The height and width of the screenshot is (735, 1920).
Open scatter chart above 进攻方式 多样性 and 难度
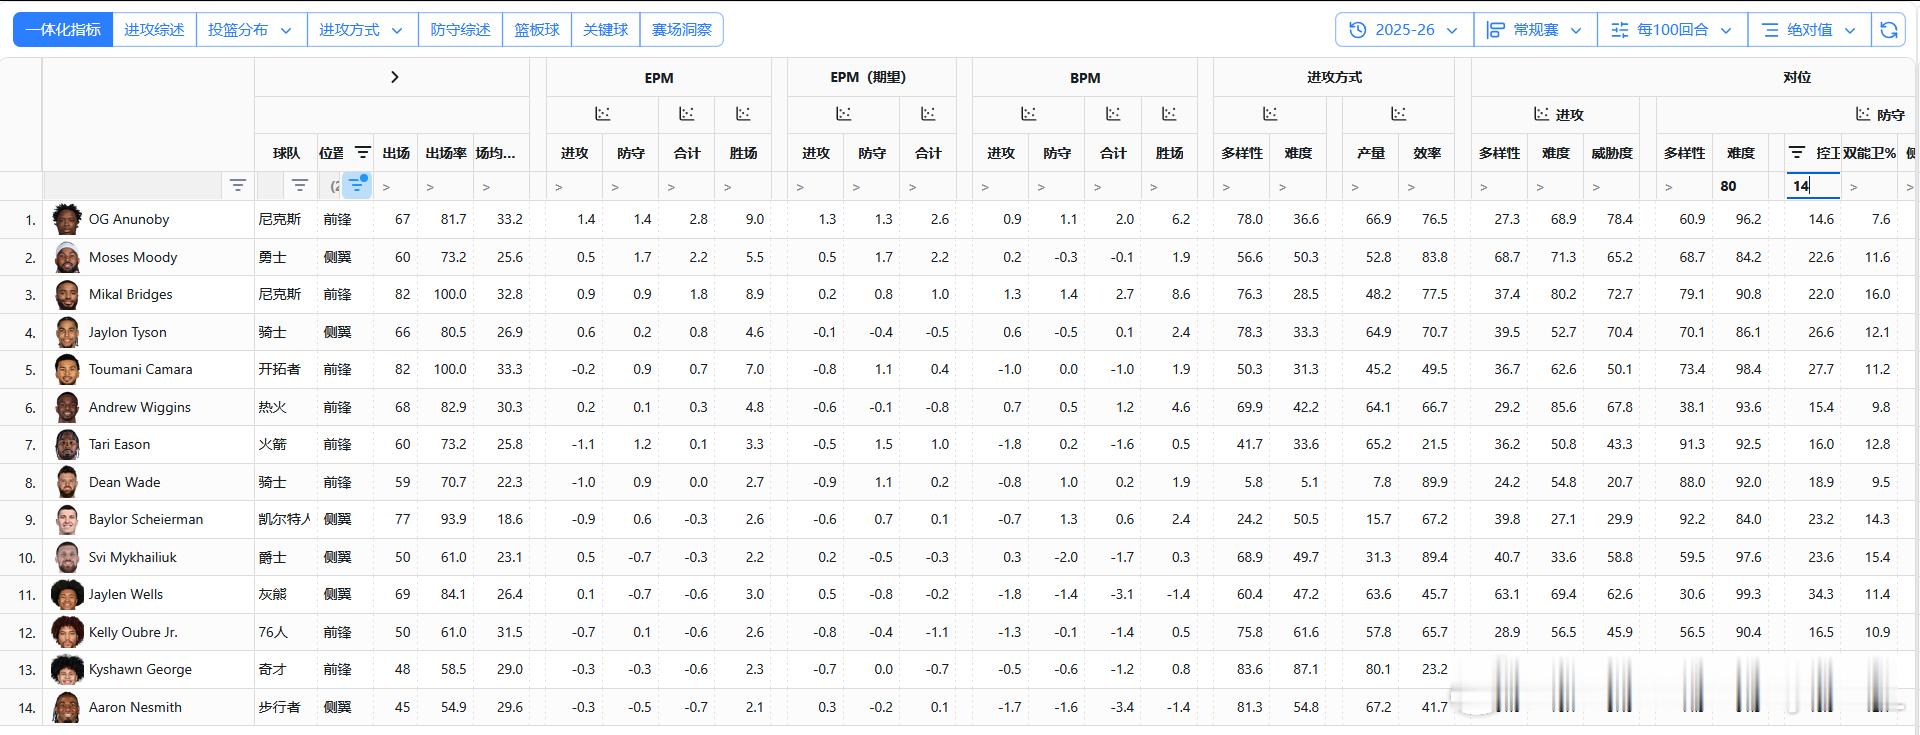1270,114
